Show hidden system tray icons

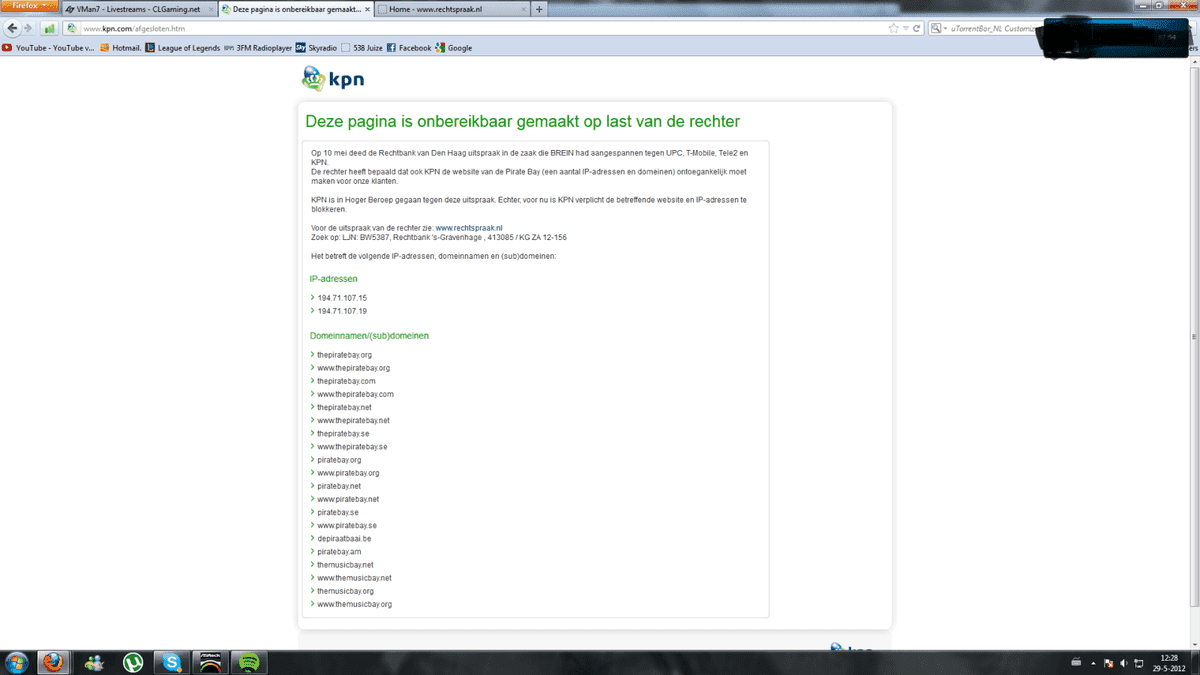coord(1093,663)
